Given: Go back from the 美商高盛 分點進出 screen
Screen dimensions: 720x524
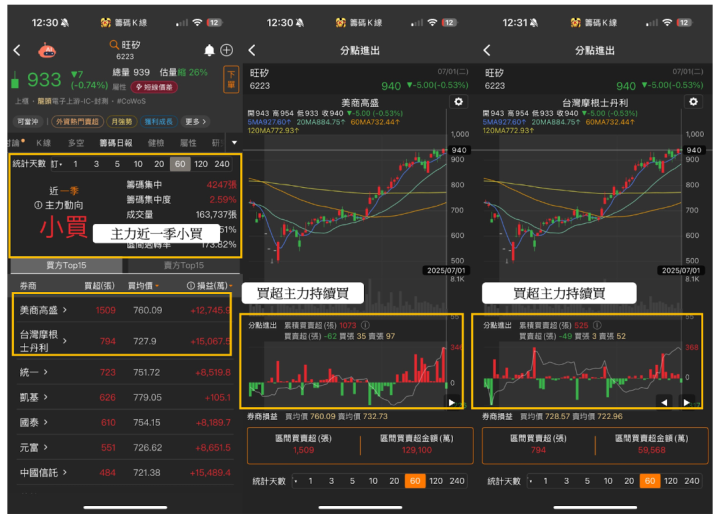Looking at the screenshot, I should pyautogui.click(x=252, y=50).
